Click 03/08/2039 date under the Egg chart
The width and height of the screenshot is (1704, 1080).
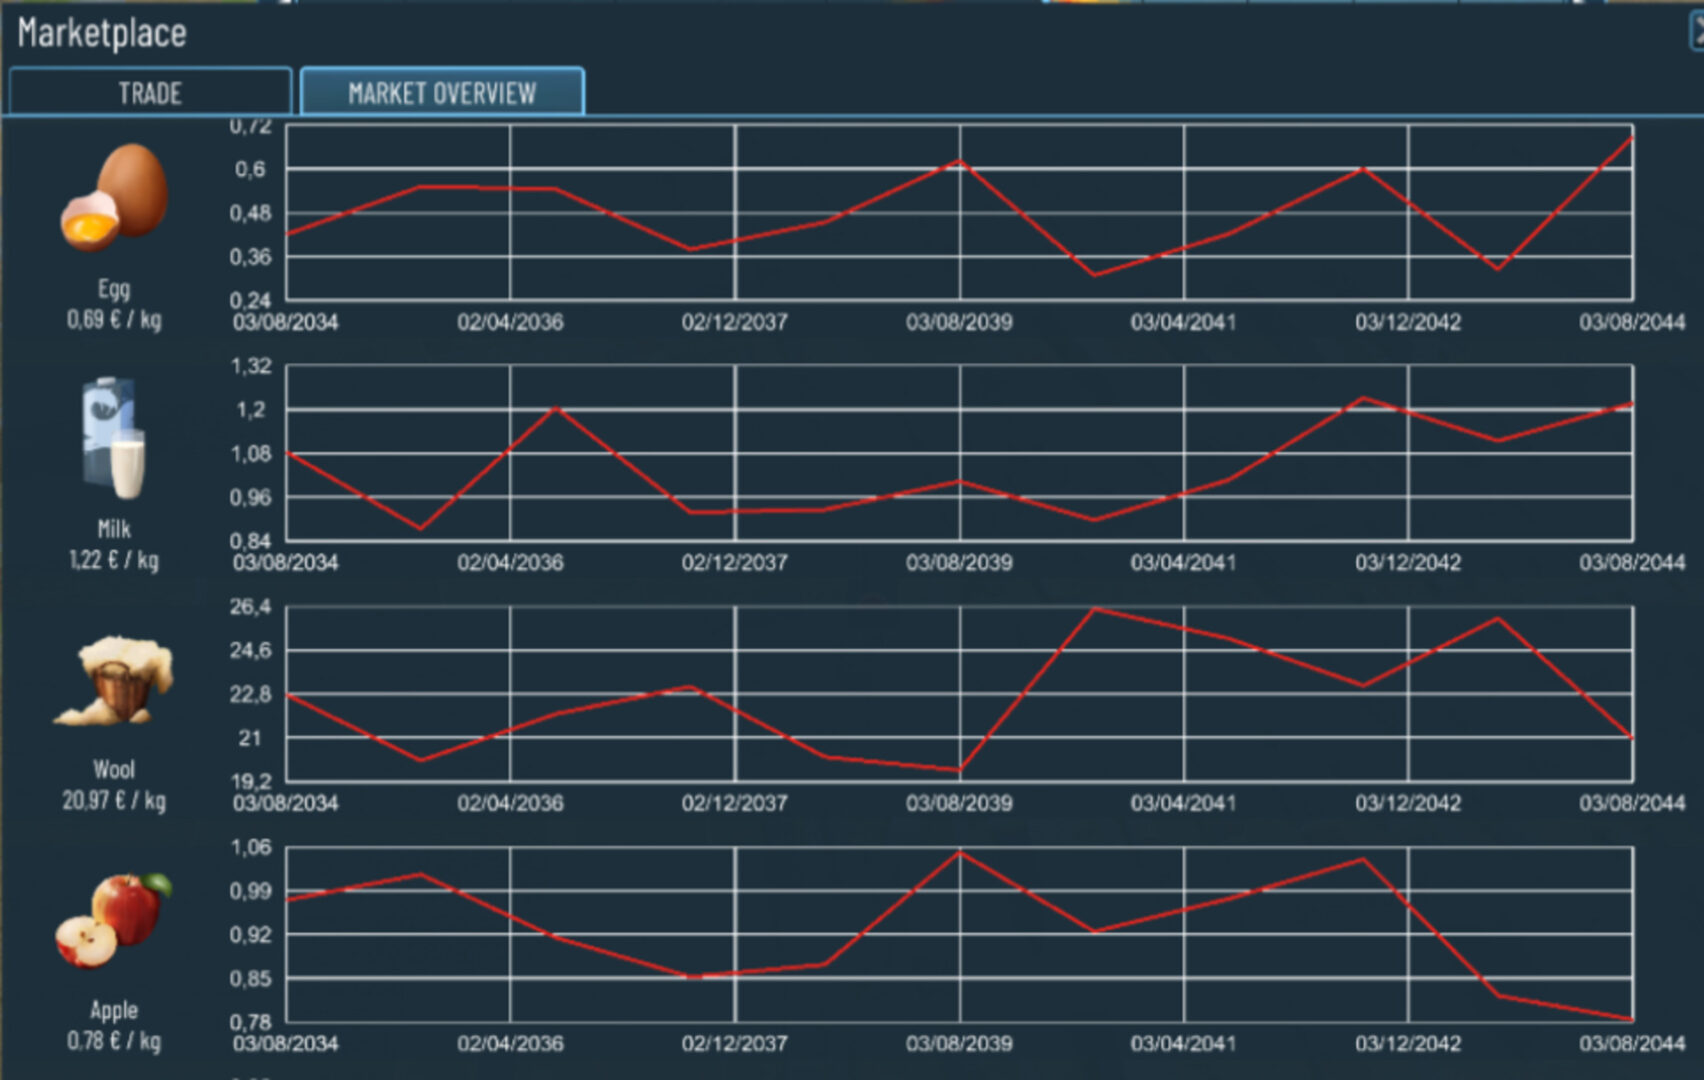[959, 322]
